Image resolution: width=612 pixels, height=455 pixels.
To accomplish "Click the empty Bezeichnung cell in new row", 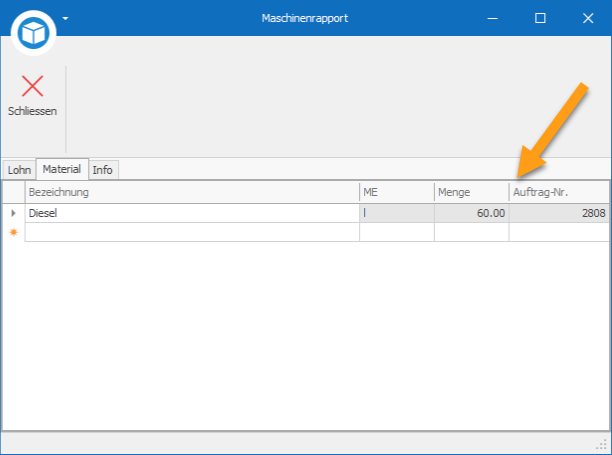I will (192, 232).
